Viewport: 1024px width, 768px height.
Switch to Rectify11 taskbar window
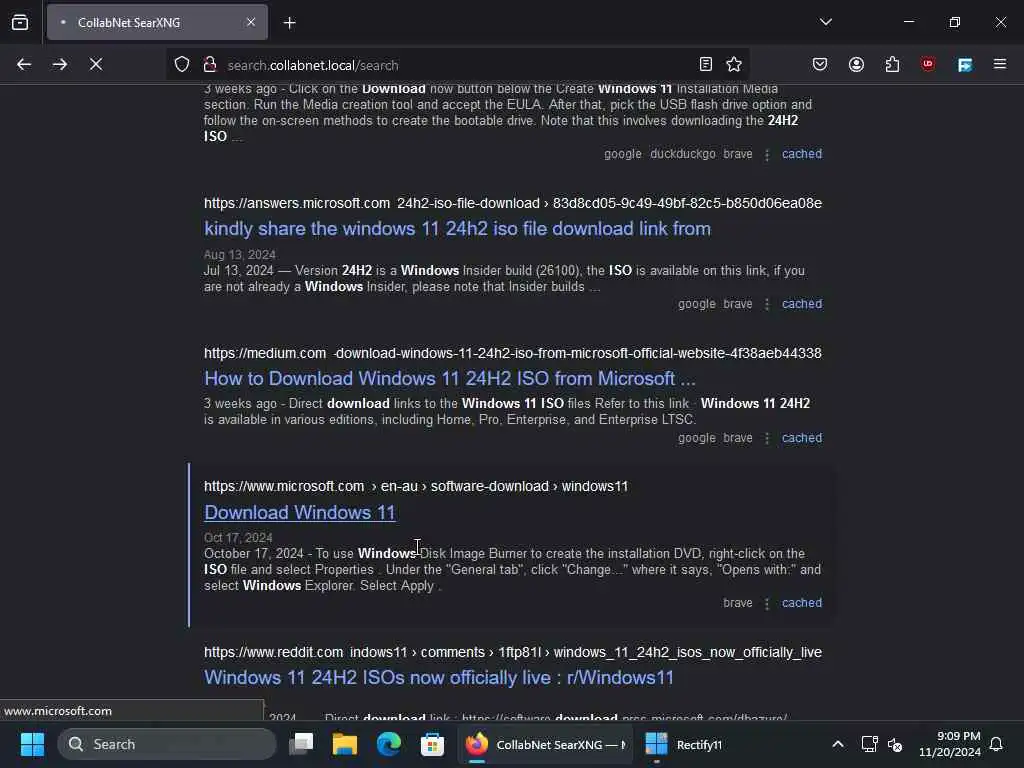pos(684,744)
